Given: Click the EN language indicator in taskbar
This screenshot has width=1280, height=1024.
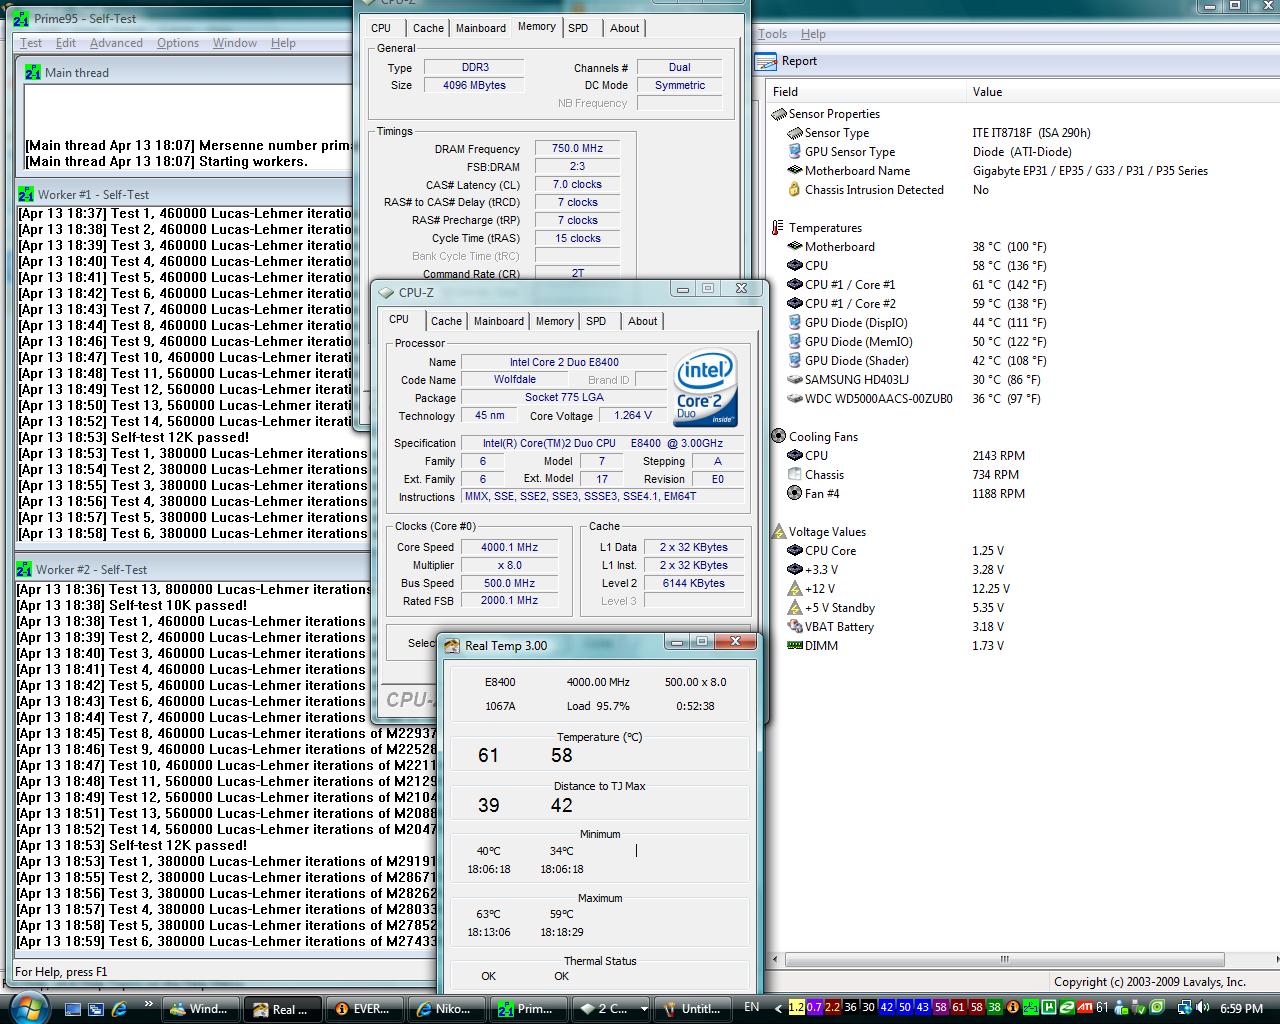Looking at the screenshot, I should pyautogui.click(x=751, y=1008).
